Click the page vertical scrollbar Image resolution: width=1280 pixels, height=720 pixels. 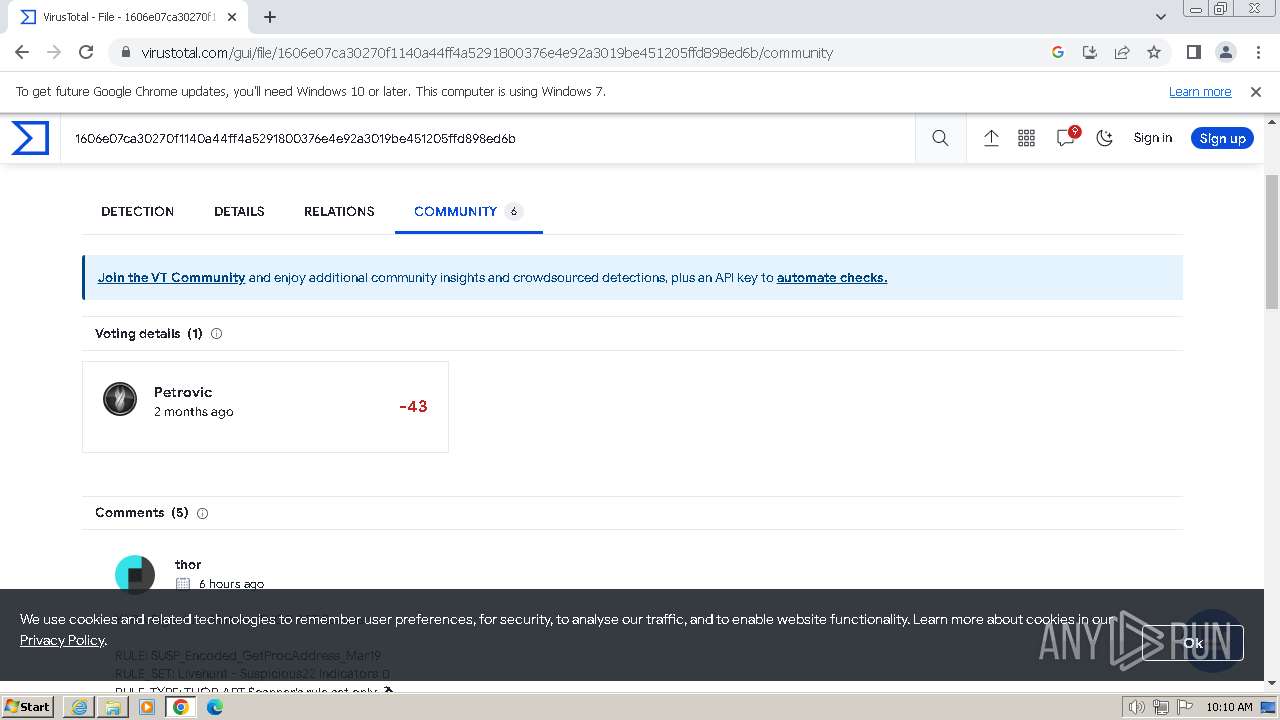1272,240
